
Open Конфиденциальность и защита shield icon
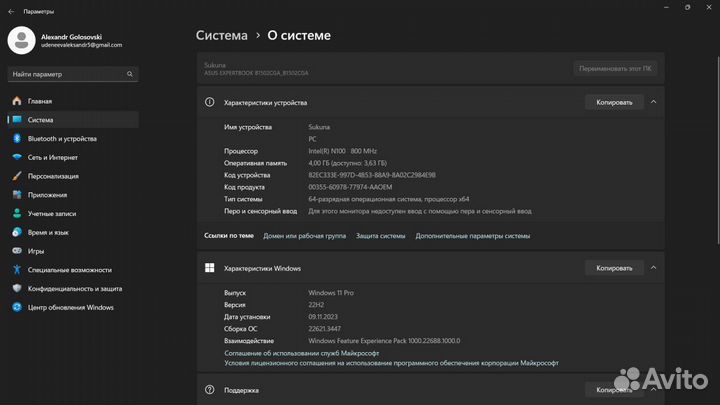pyautogui.click(x=17, y=288)
